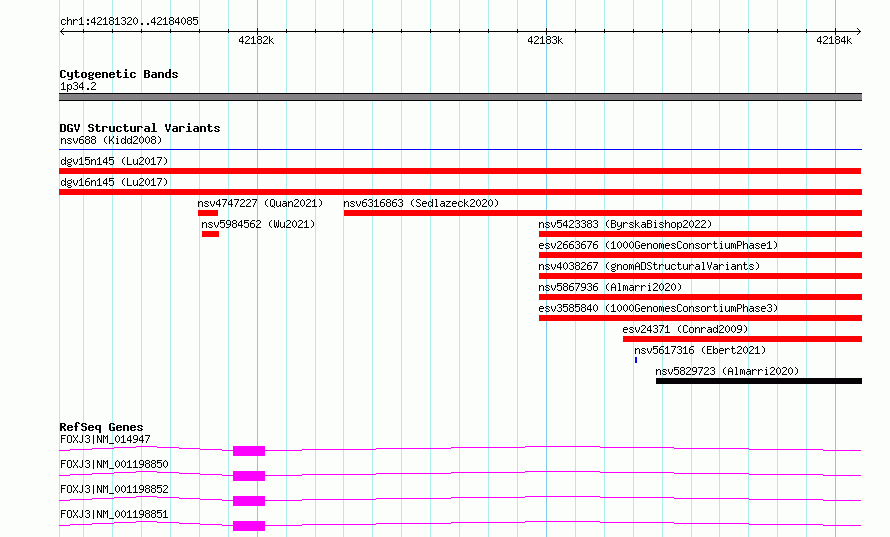
Task: Select FOXJ3|NM_001198852 transcript label
Action: click(x=114, y=489)
